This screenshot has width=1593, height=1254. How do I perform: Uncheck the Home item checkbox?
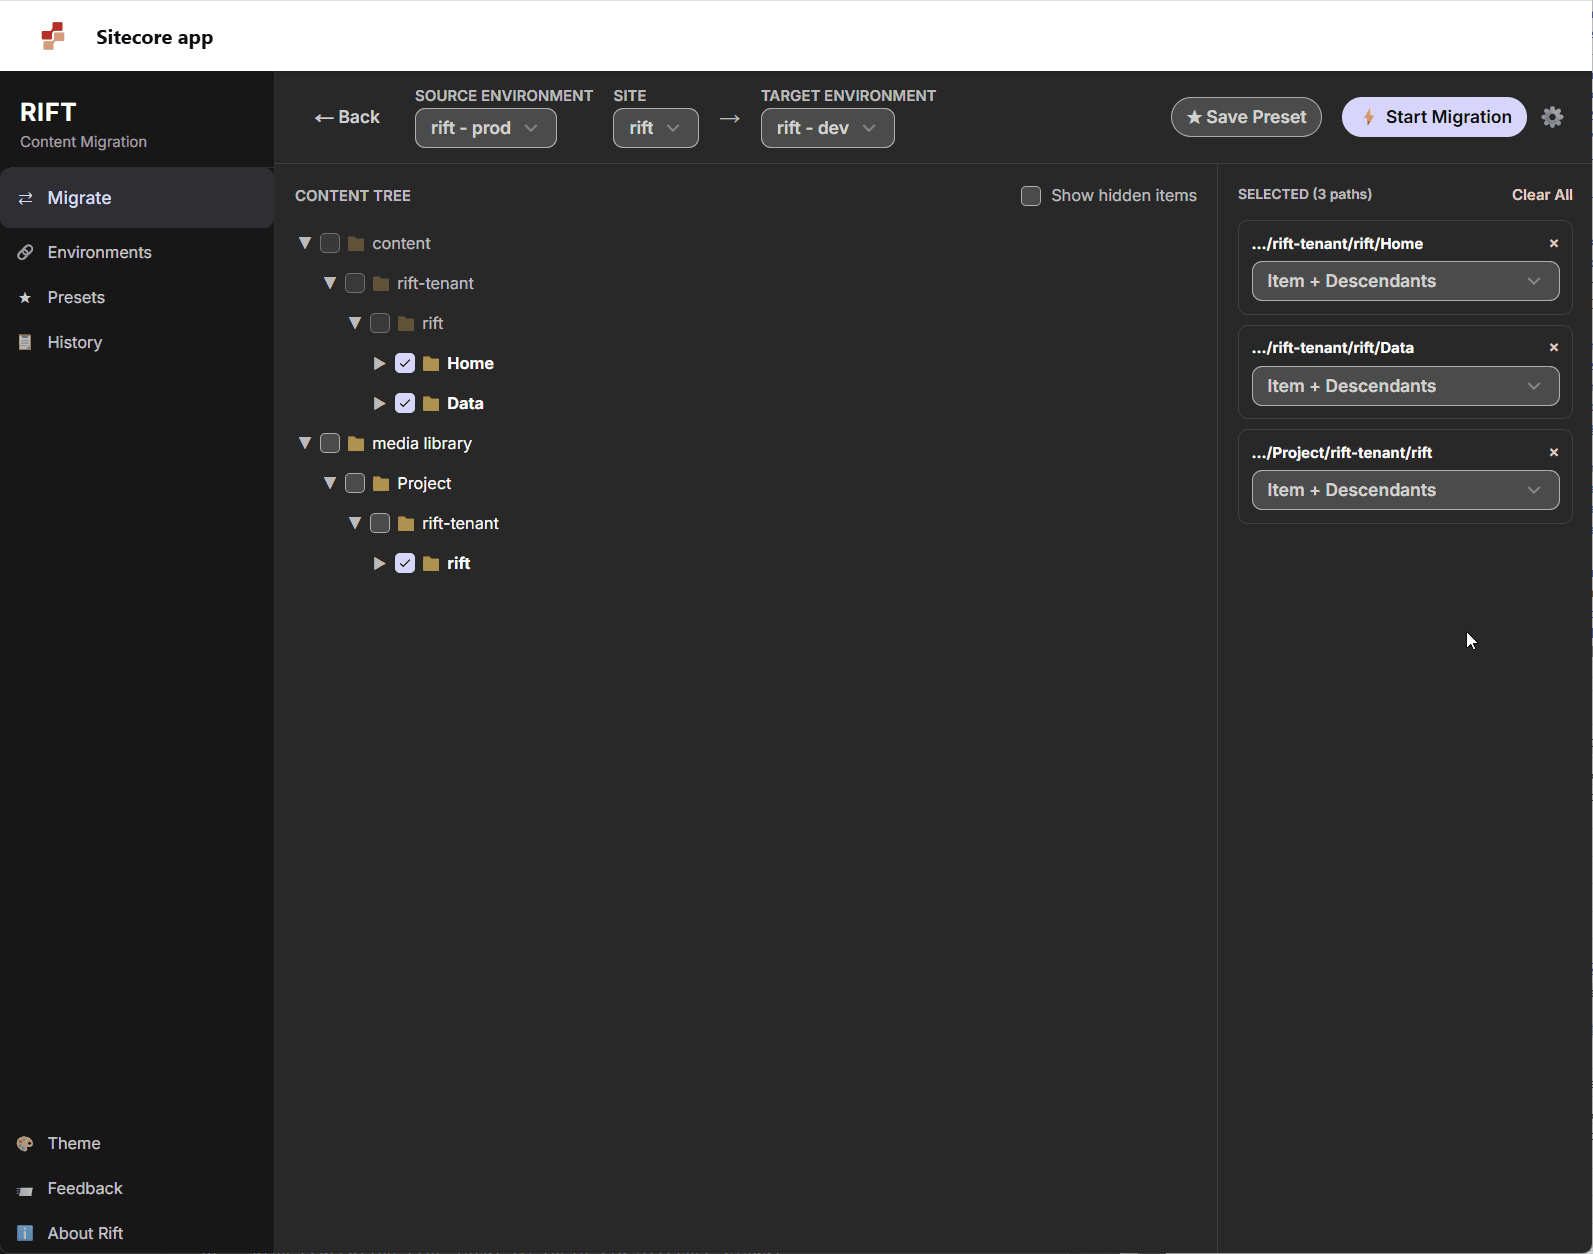tap(405, 363)
